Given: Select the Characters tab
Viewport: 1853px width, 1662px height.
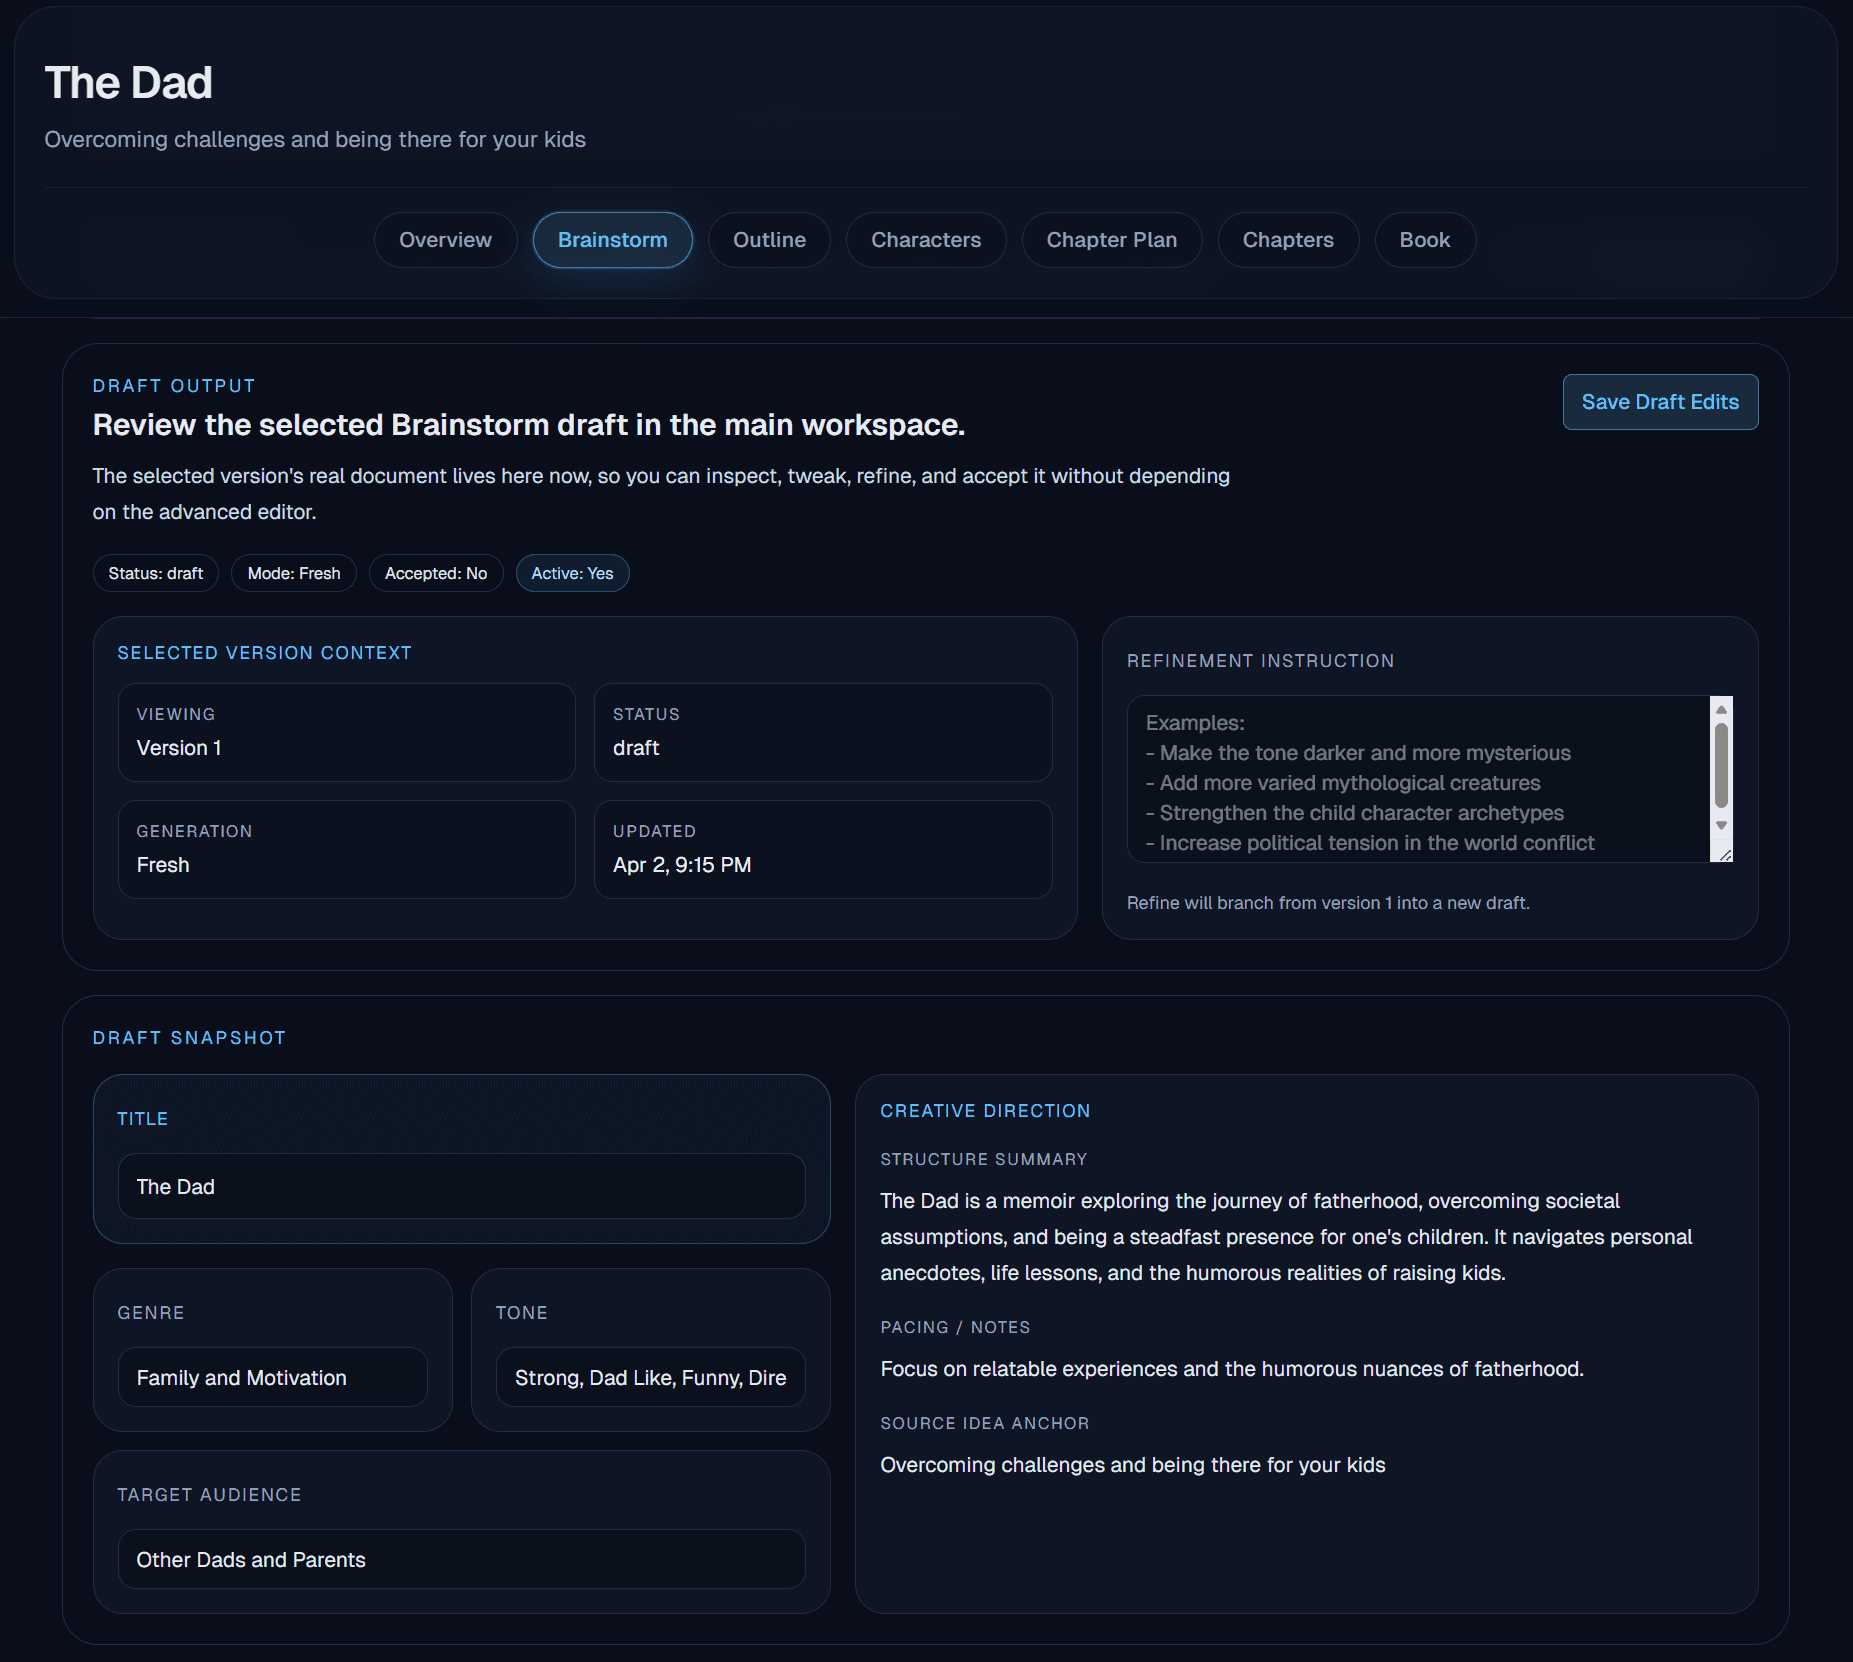Looking at the screenshot, I should click(925, 240).
